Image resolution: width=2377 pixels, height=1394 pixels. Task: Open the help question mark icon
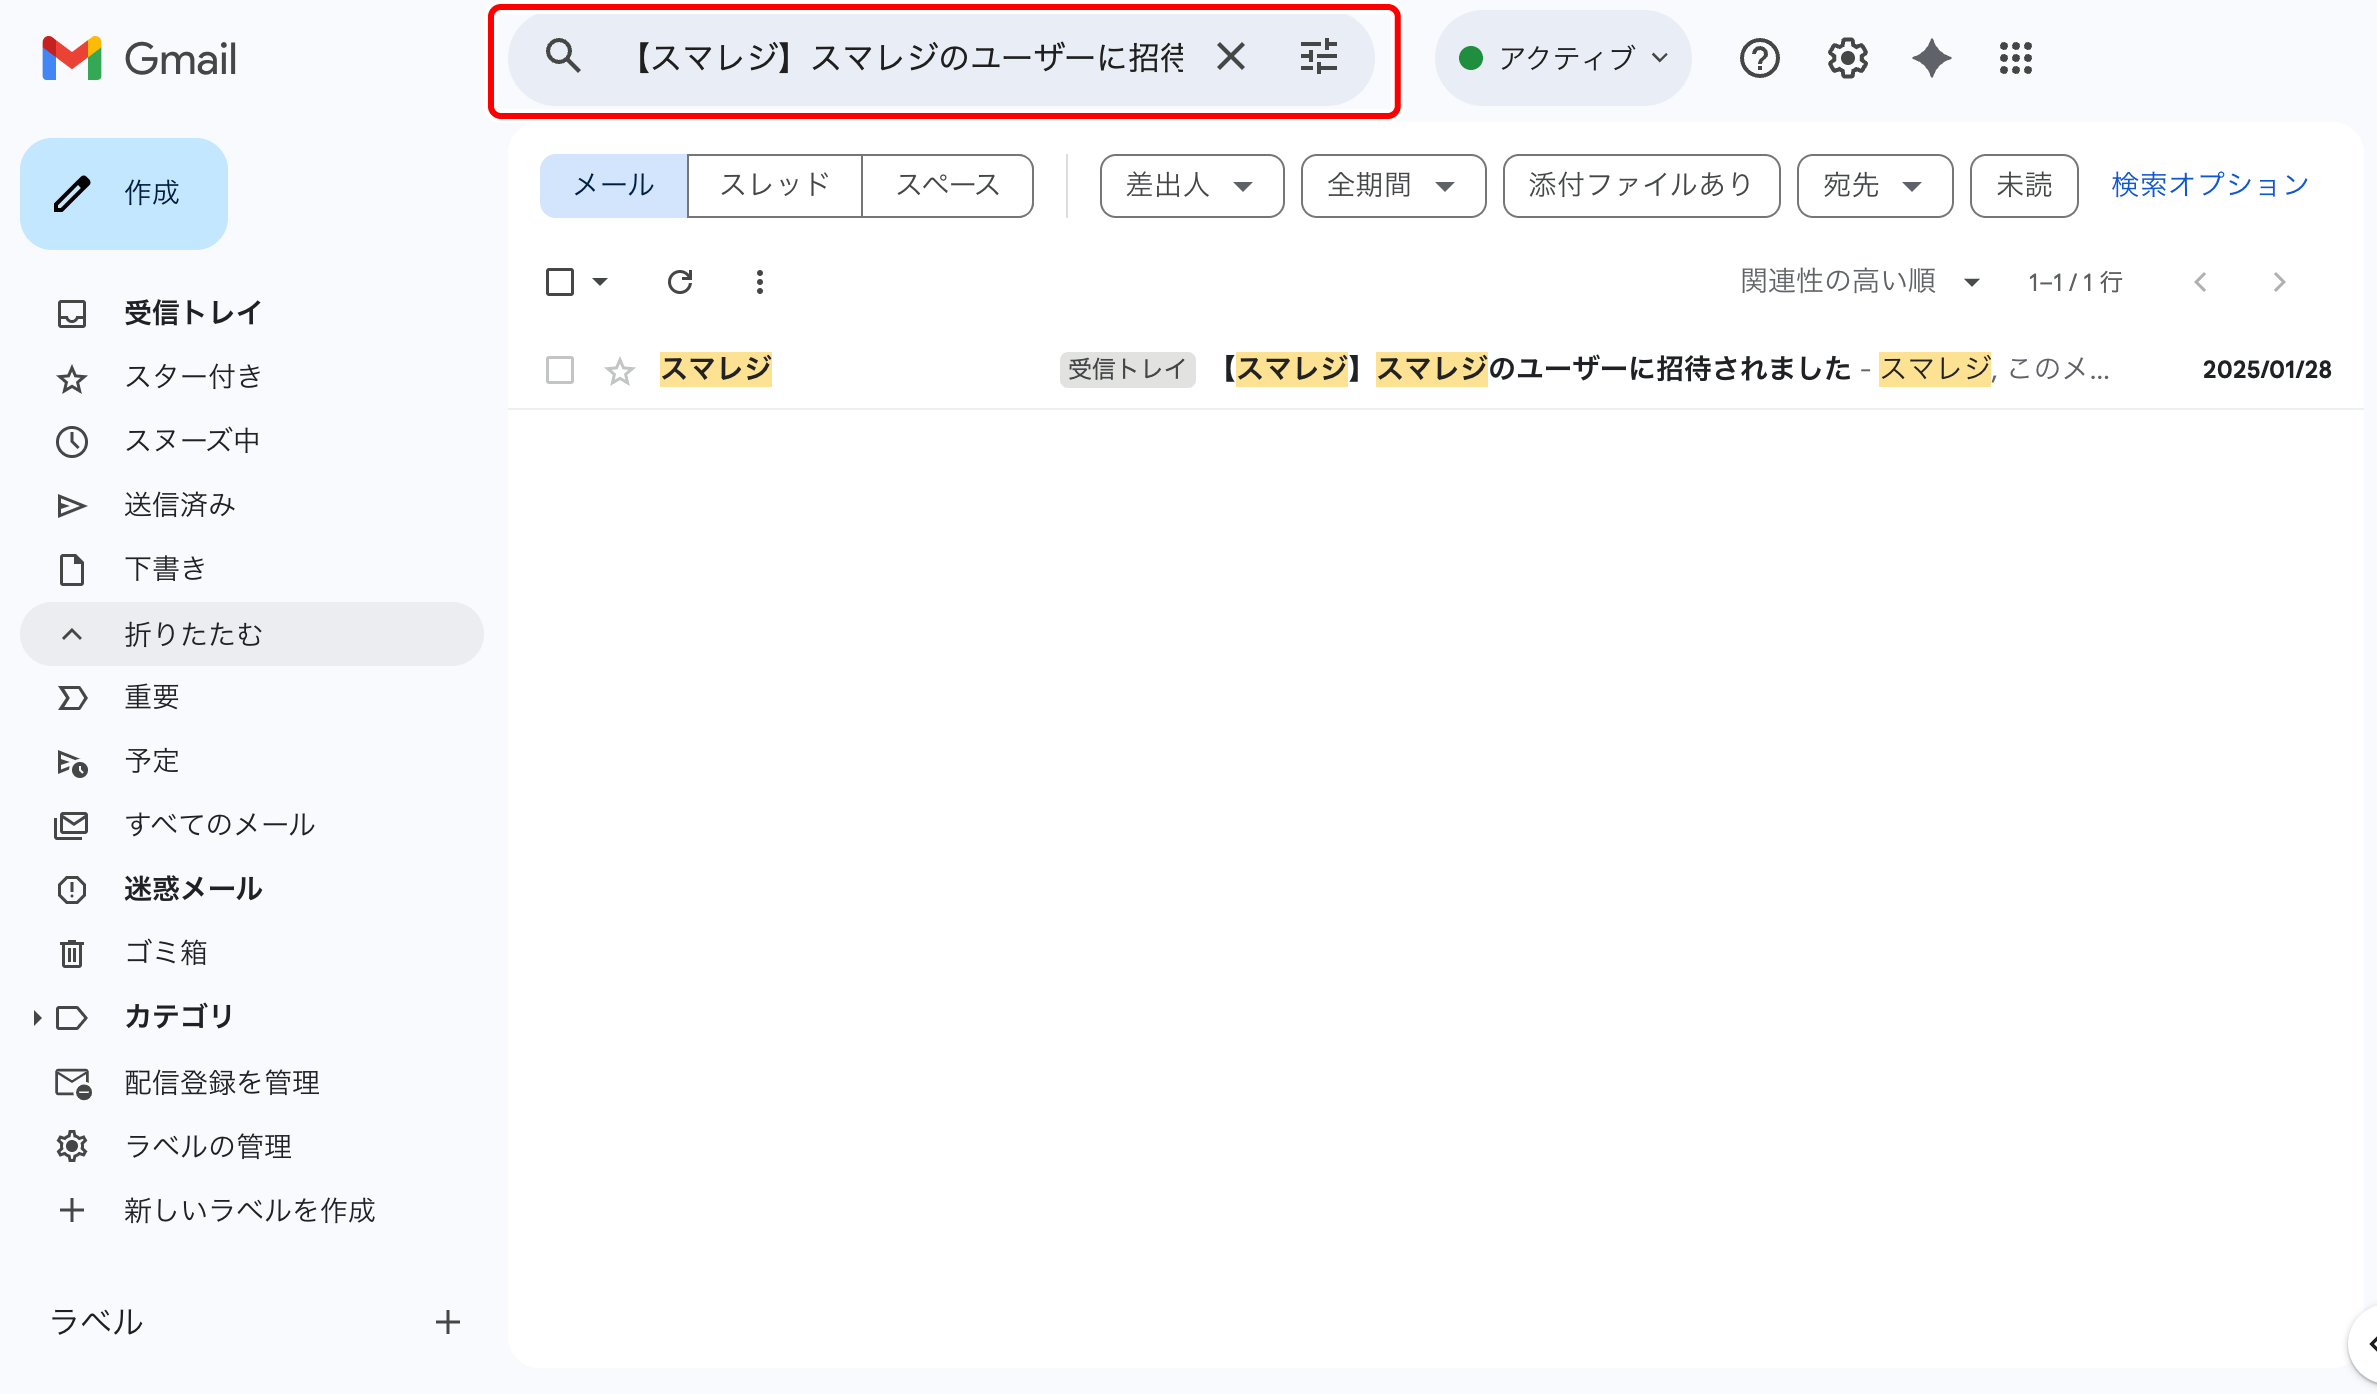pyautogui.click(x=1759, y=58)
